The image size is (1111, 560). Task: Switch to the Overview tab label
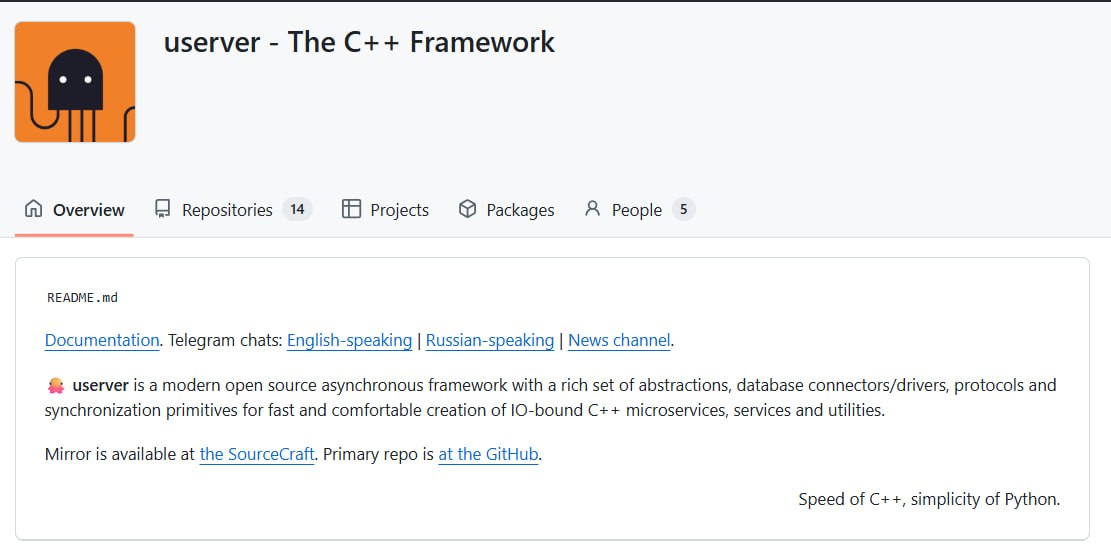pyautogui.click(x=89, y=210)
